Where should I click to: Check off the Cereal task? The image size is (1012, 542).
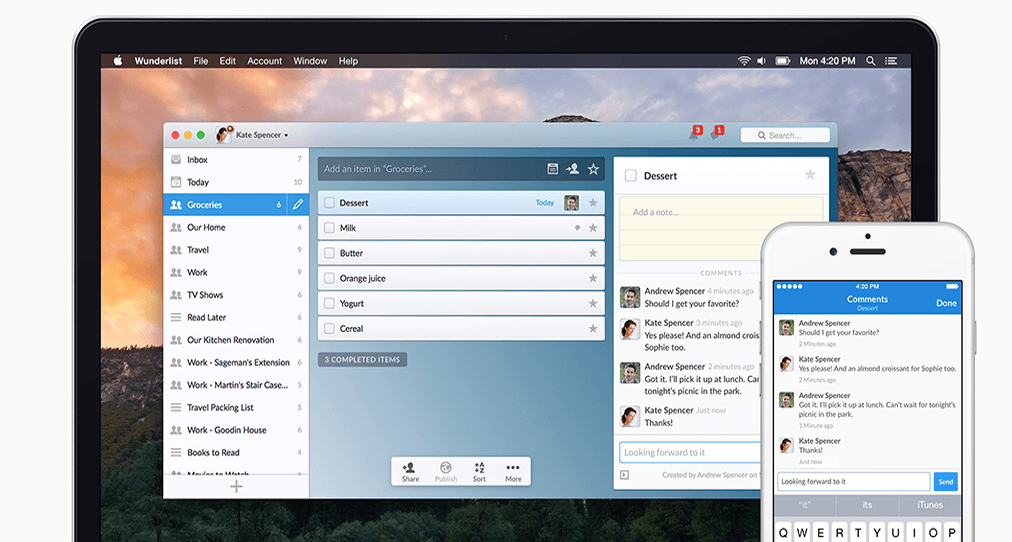point(329,328)
